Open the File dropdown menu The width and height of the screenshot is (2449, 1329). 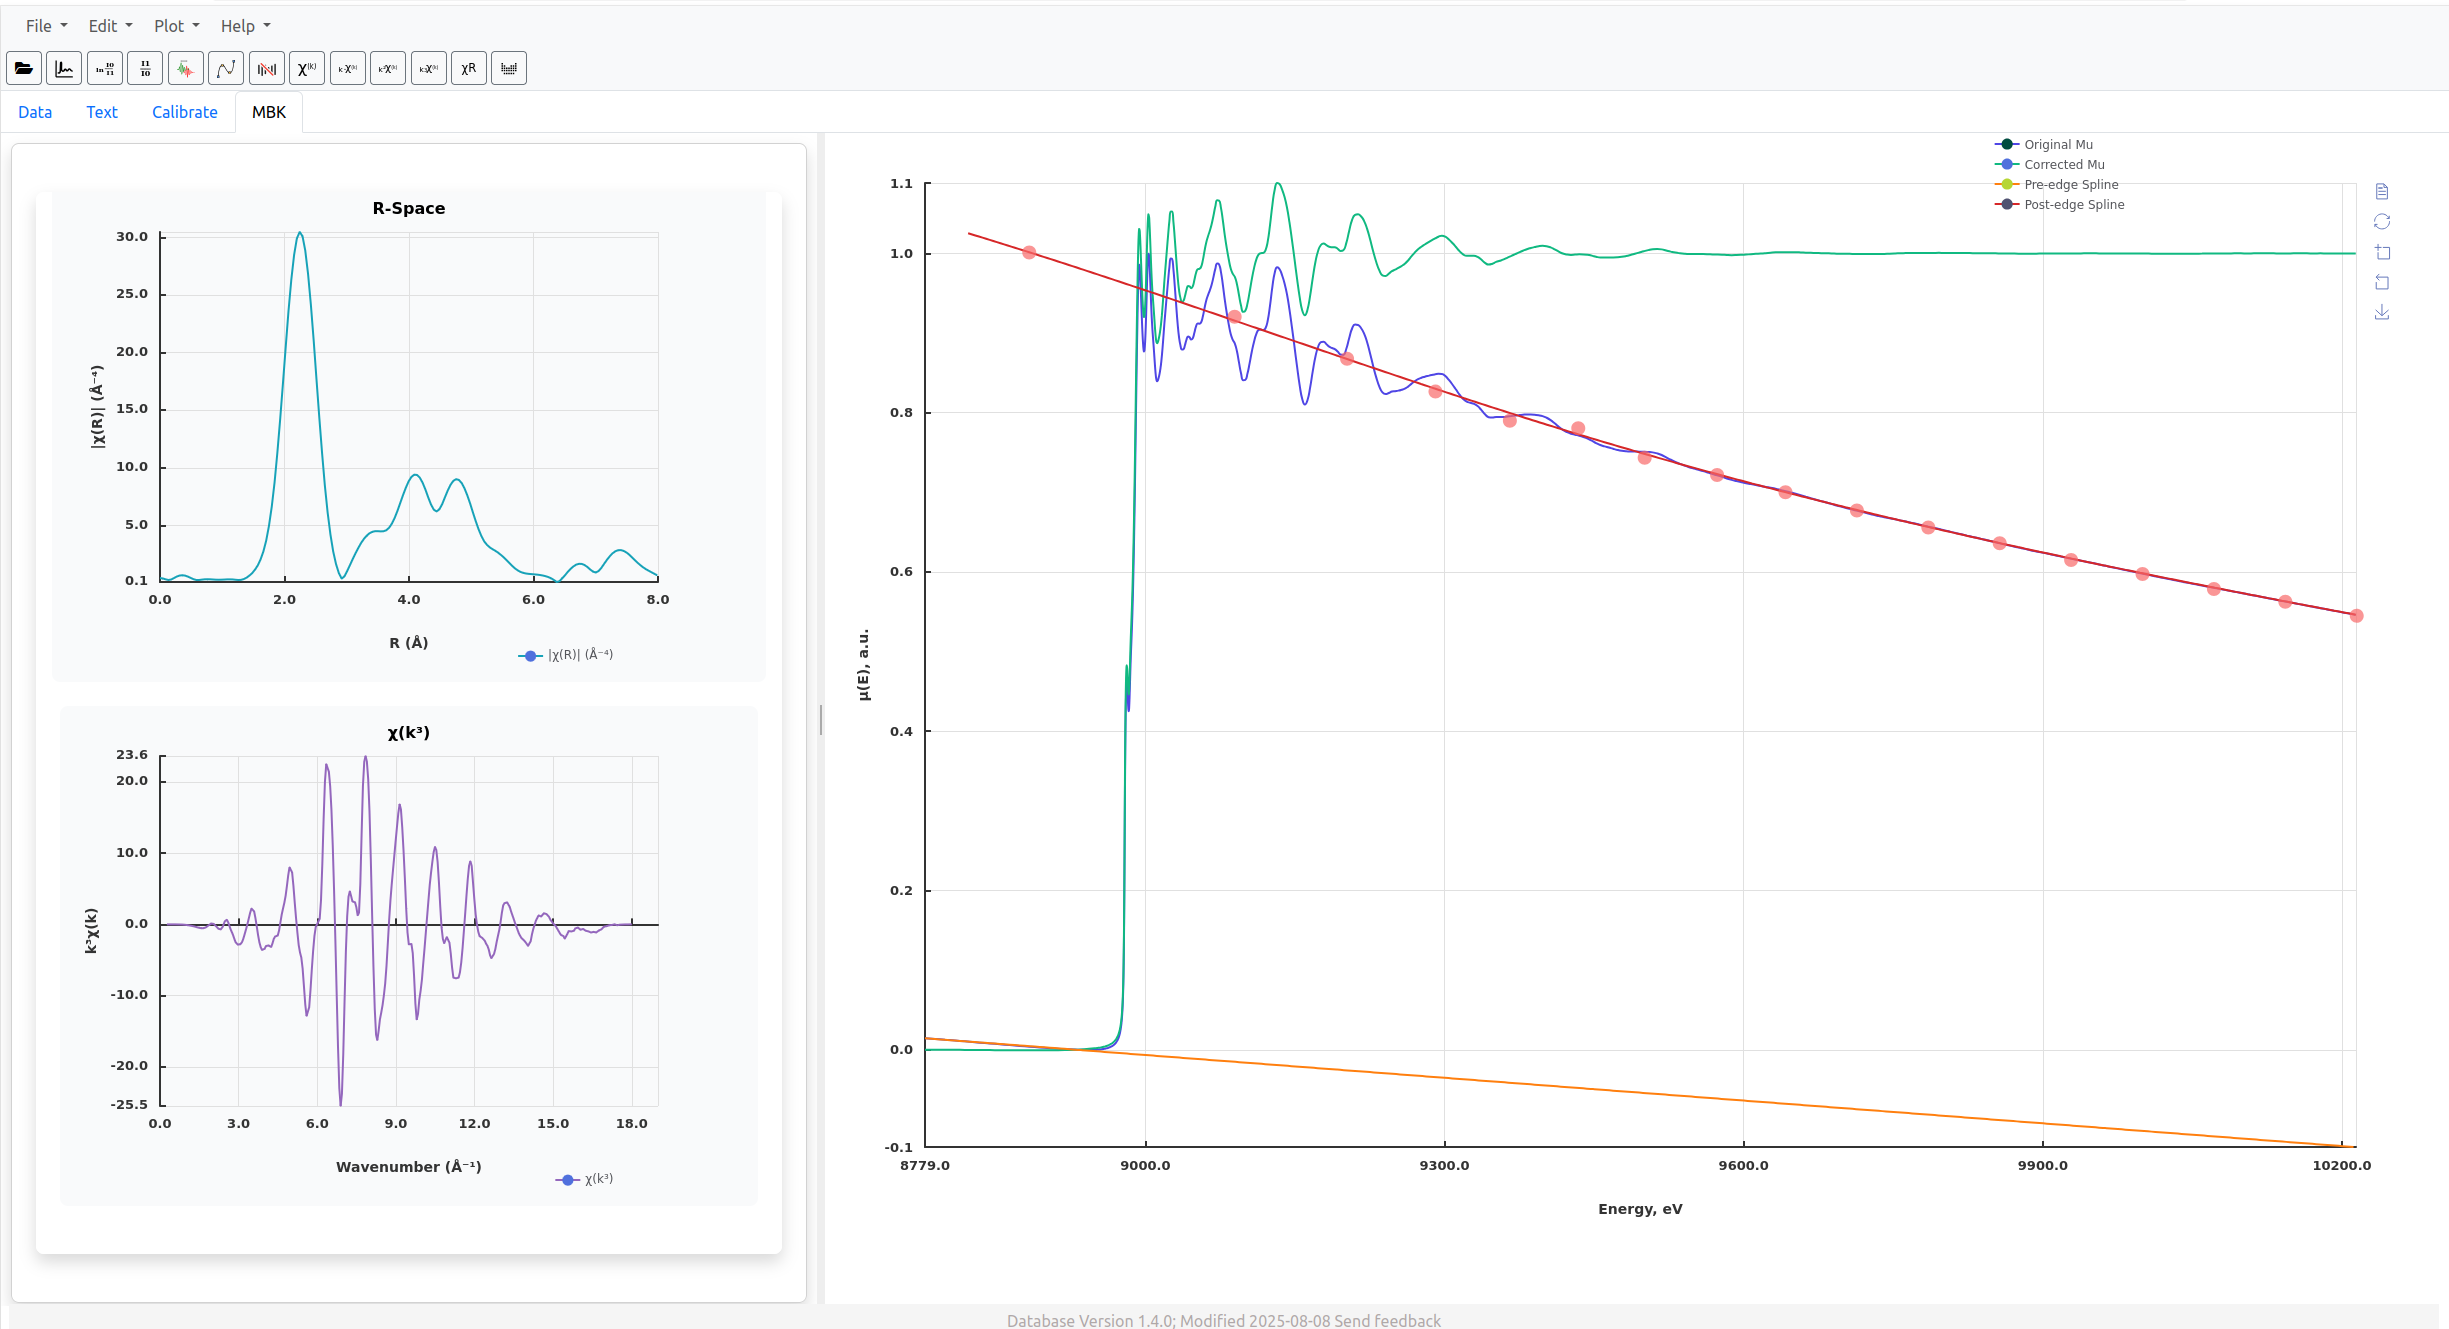point(46,26)
